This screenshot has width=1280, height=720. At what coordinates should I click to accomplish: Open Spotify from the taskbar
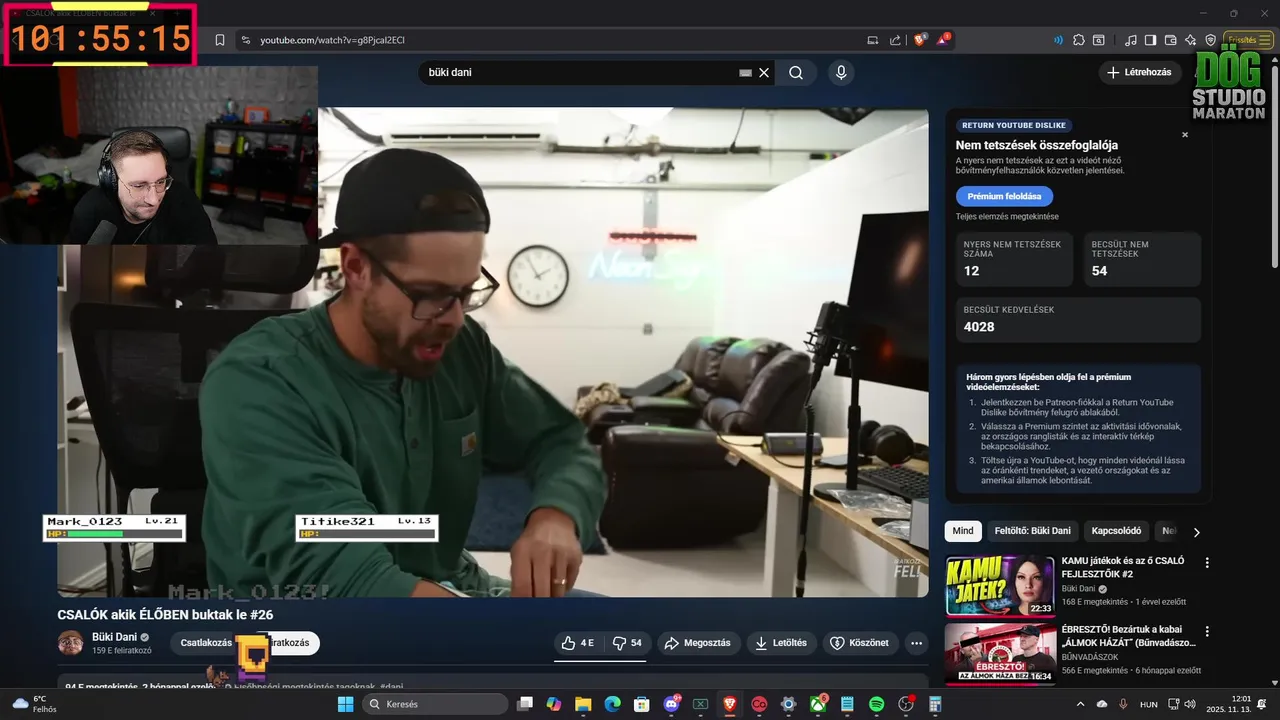tap(876, 704)
